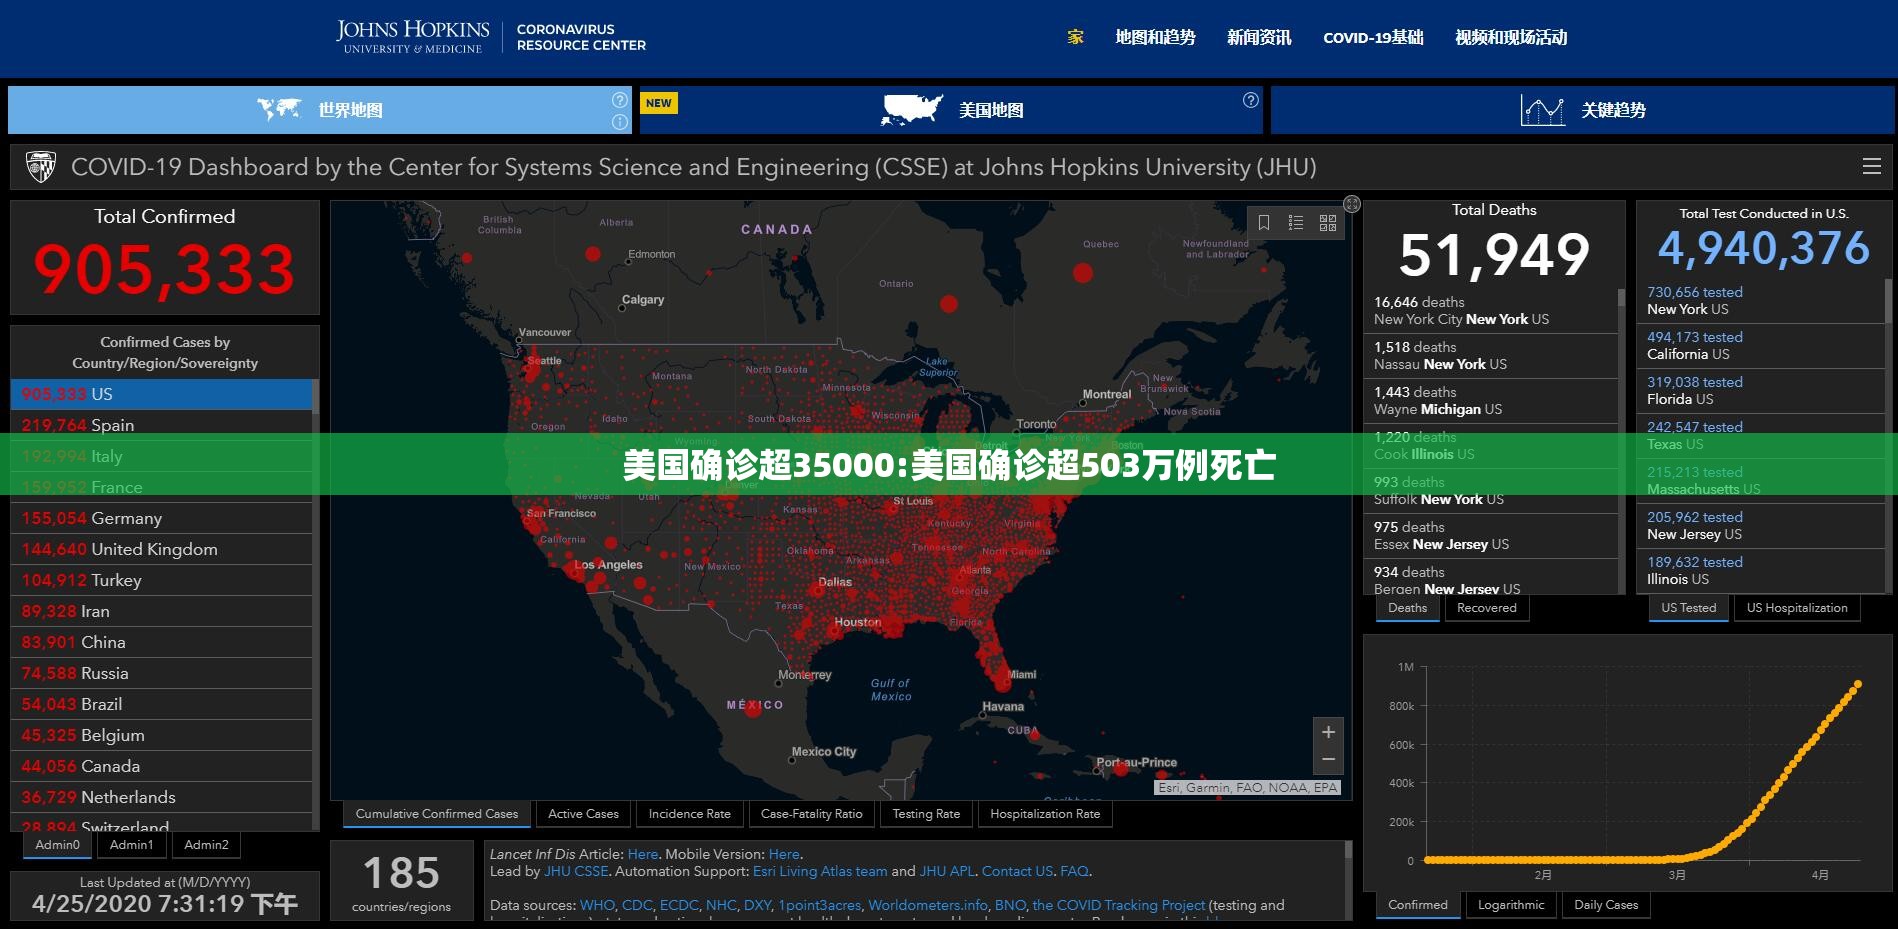Select the Hospitalization Rate map tab
This screenshot has width=1898, height=929.
(1045, 814)
